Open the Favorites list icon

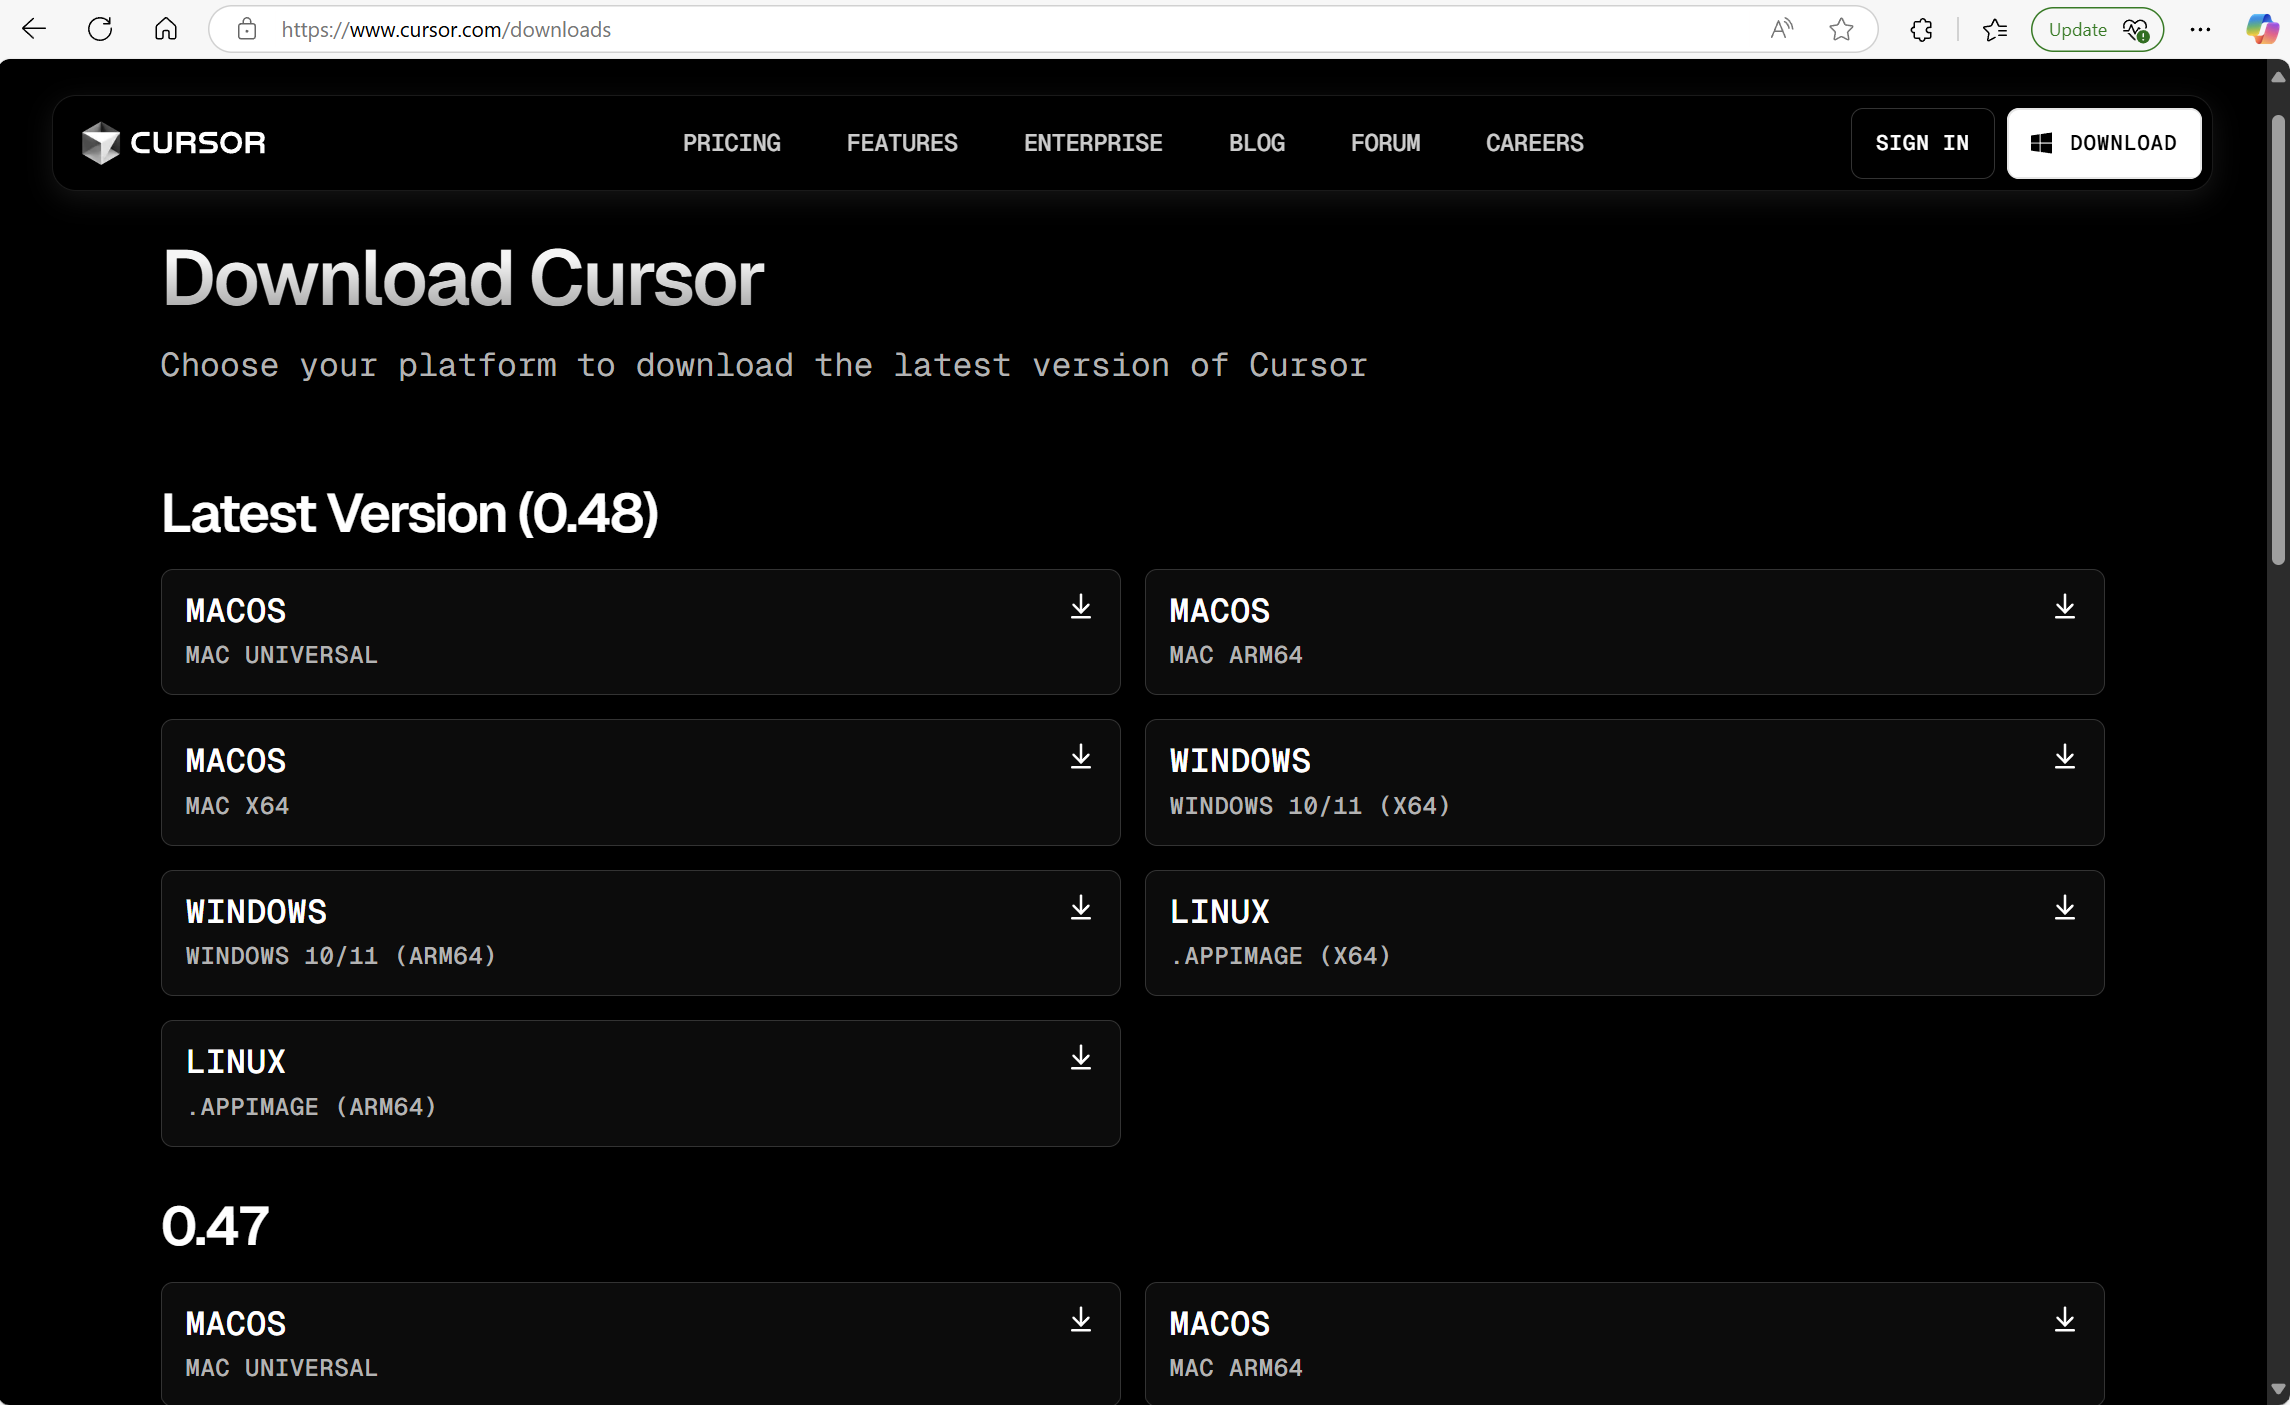click(x=1995, y=29)
